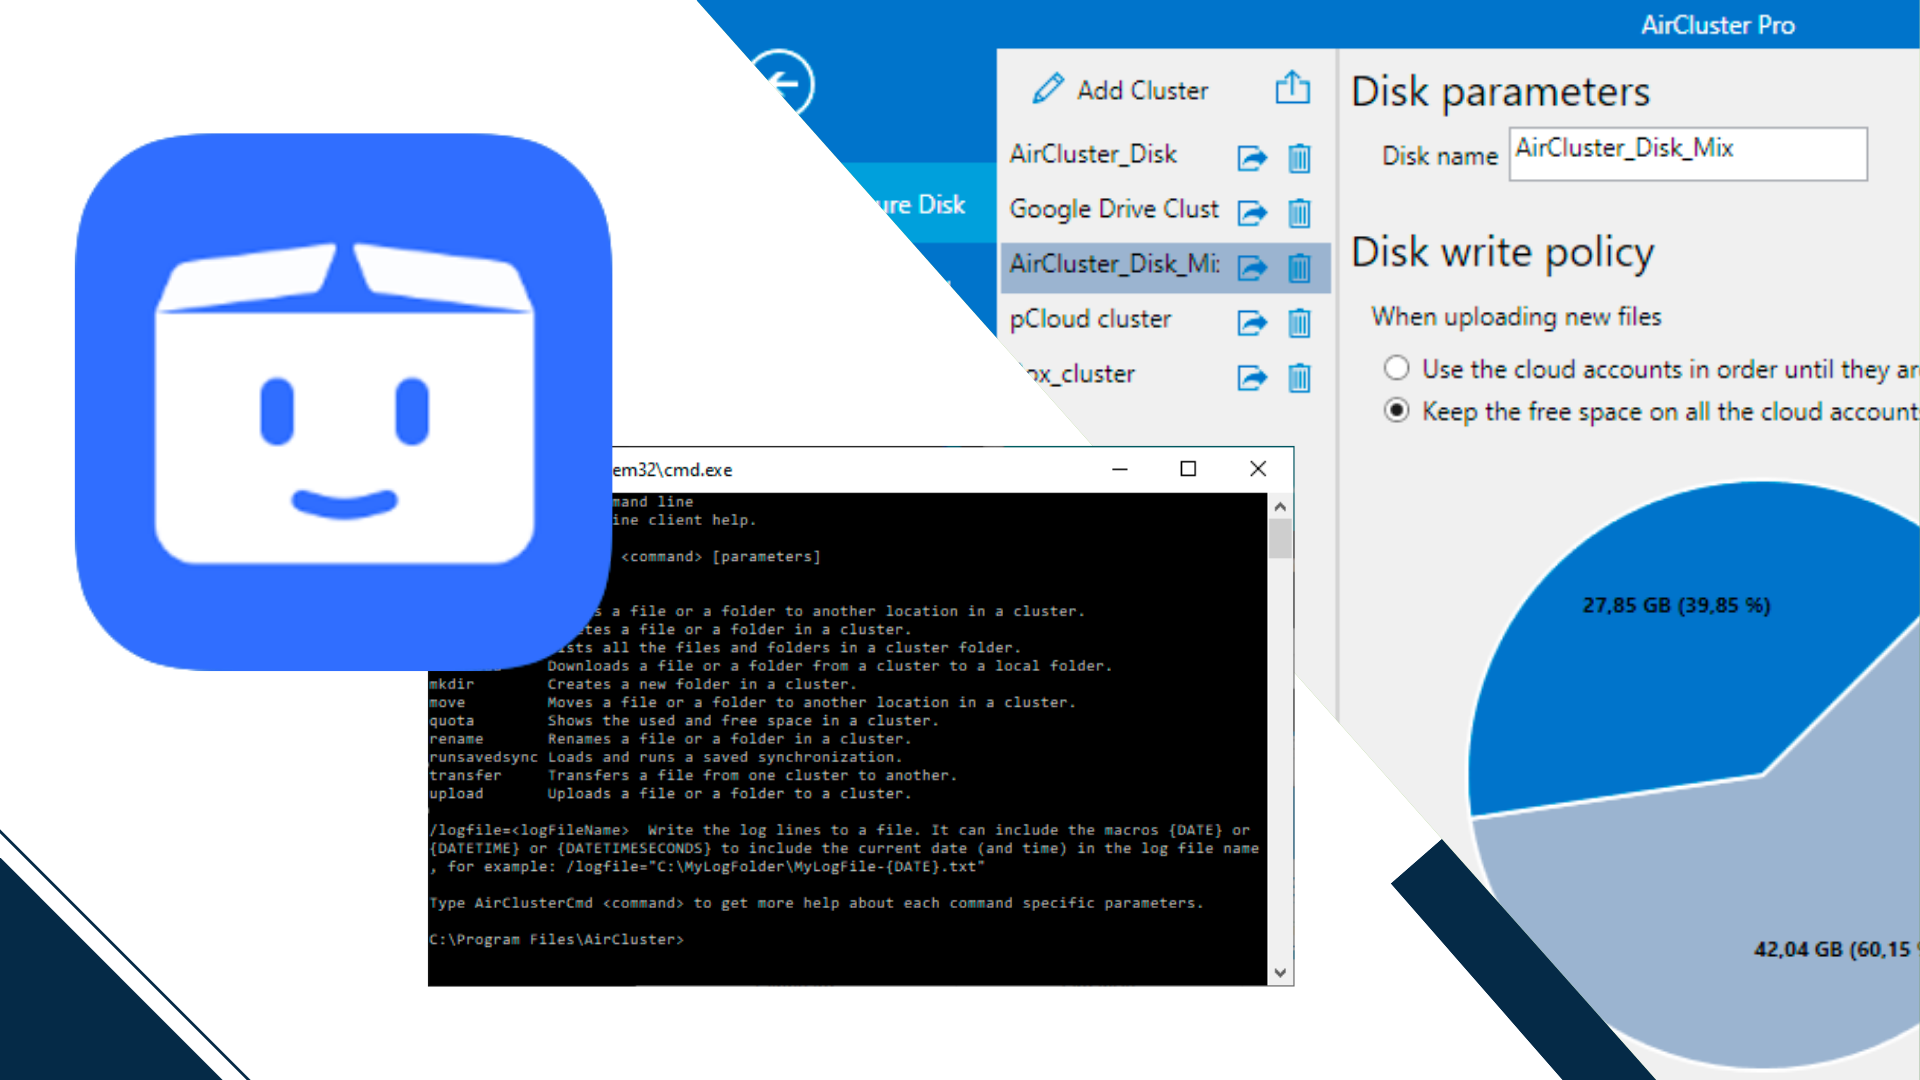Open the share icon for box_cluster row
The image size is (1920, 1080).
click(x=1252, y=378)
